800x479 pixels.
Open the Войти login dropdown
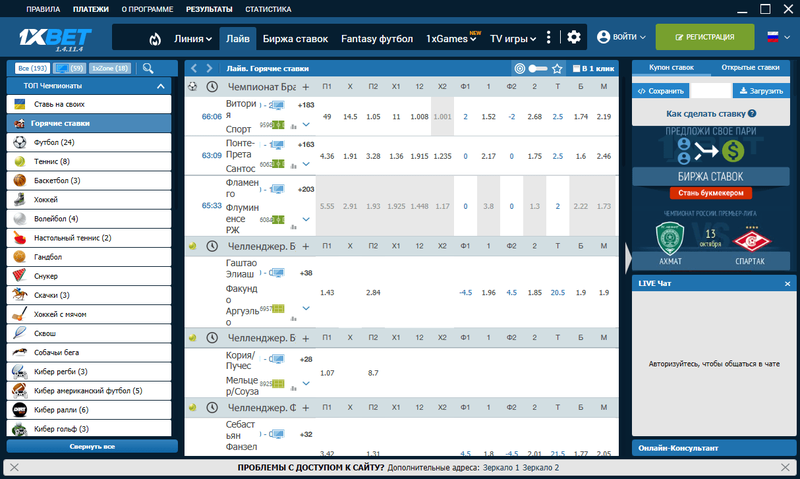(x=621, y=37)
